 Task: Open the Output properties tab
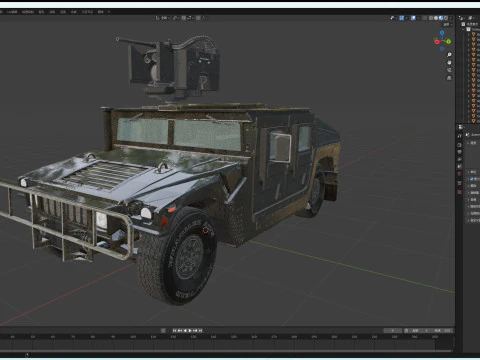pyautogui.click(x=460, y=152)
